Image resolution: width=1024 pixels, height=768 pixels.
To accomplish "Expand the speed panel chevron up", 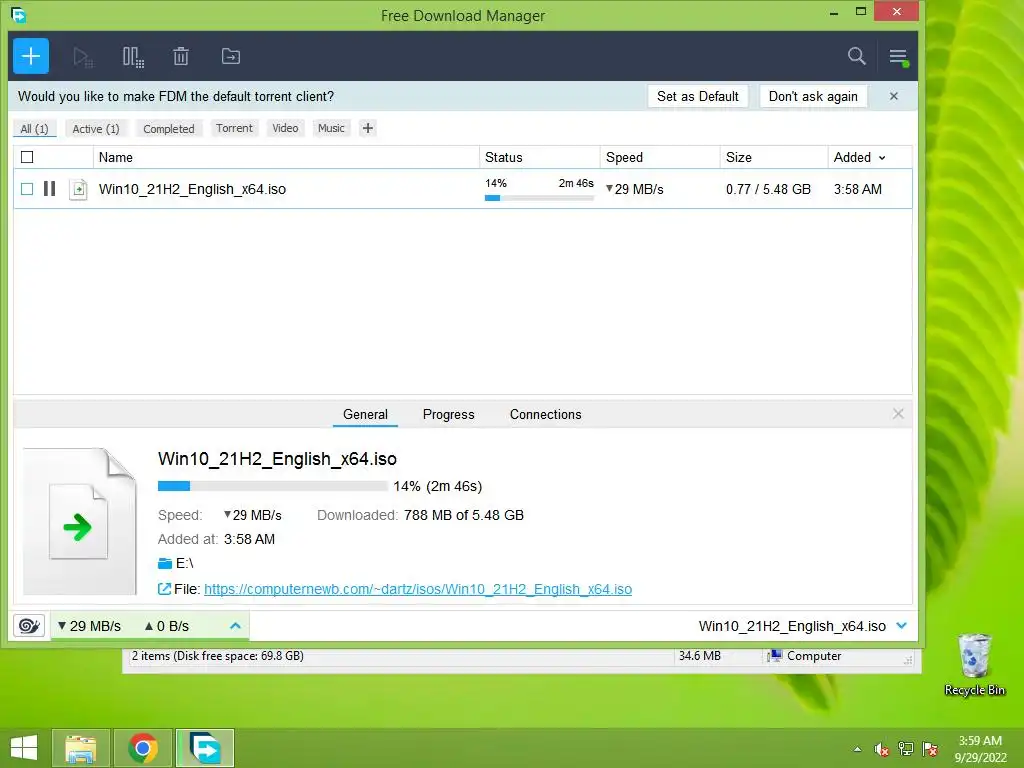I will tap(236, 626).
